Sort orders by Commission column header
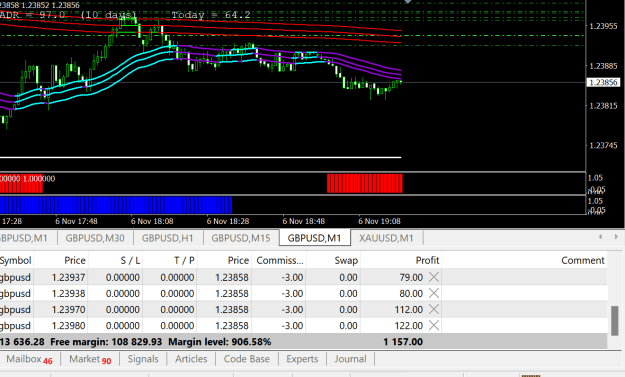 (280, 260)
